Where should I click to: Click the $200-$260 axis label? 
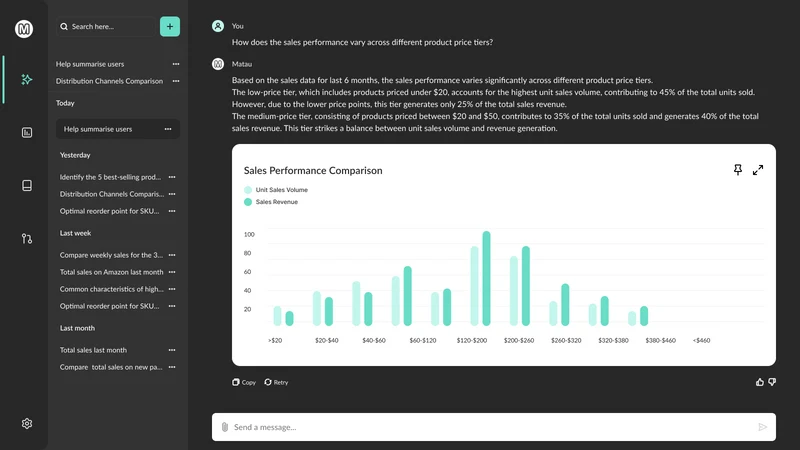(x=519, y=340)
